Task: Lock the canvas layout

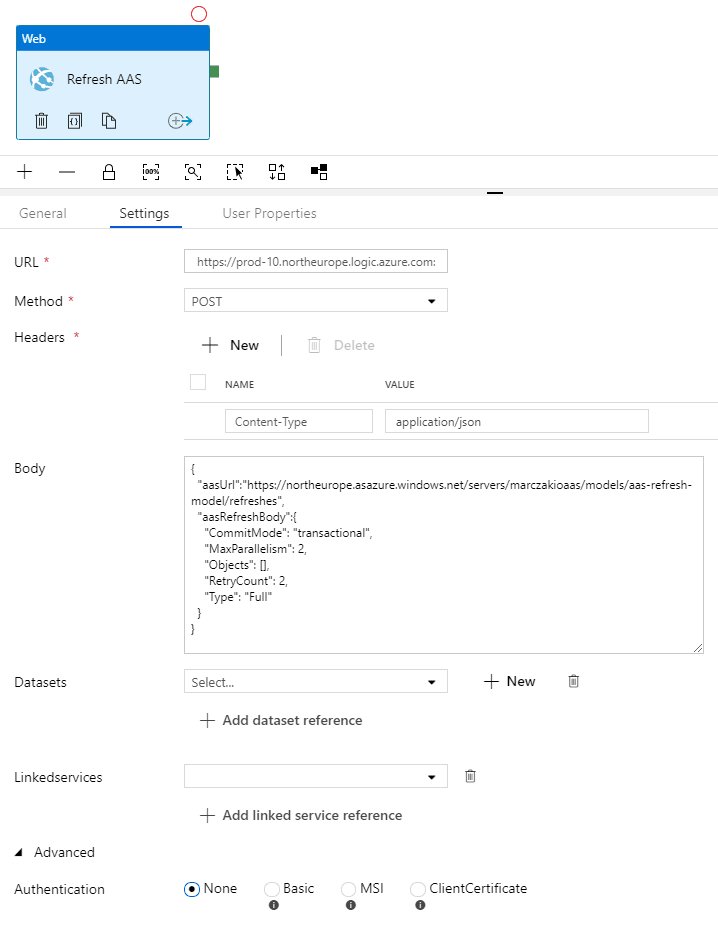Action: tap(109, 172)
